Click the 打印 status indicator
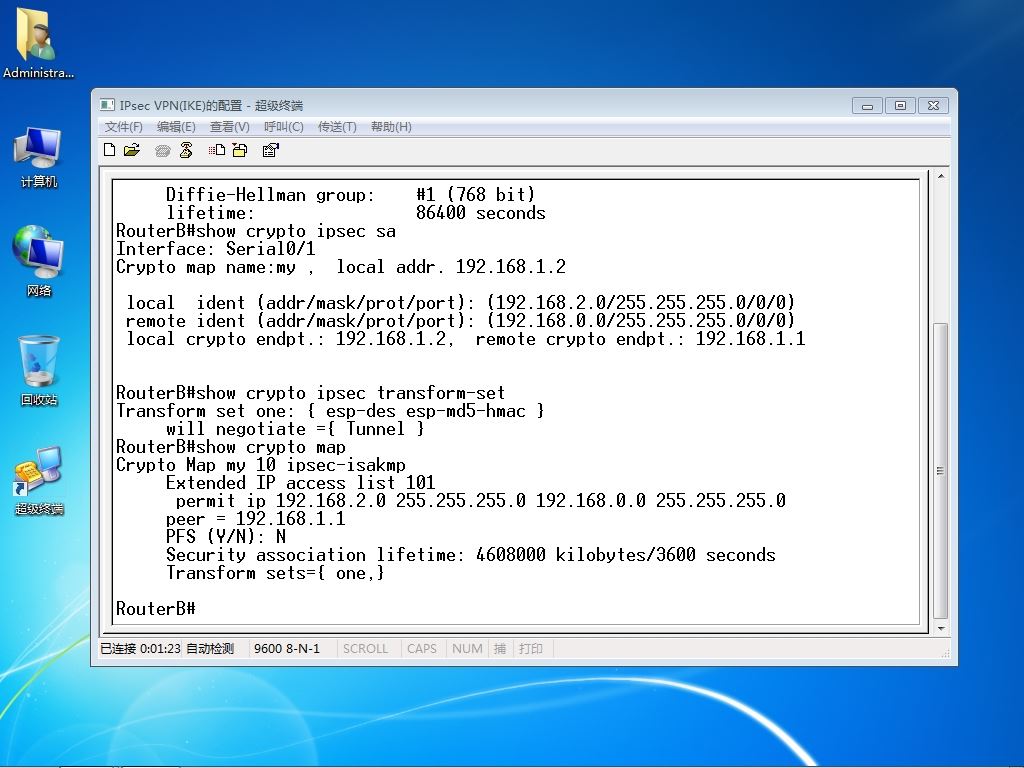 click(x=531, y=648)
